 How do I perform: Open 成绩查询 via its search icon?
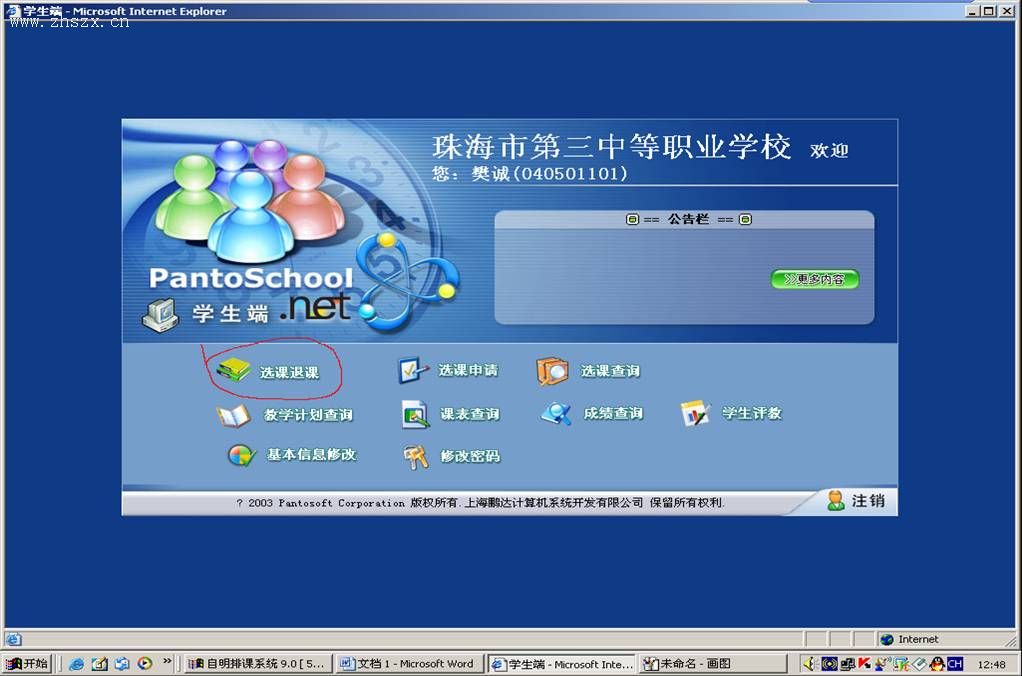pyautogui.click(x=556, y=413)
